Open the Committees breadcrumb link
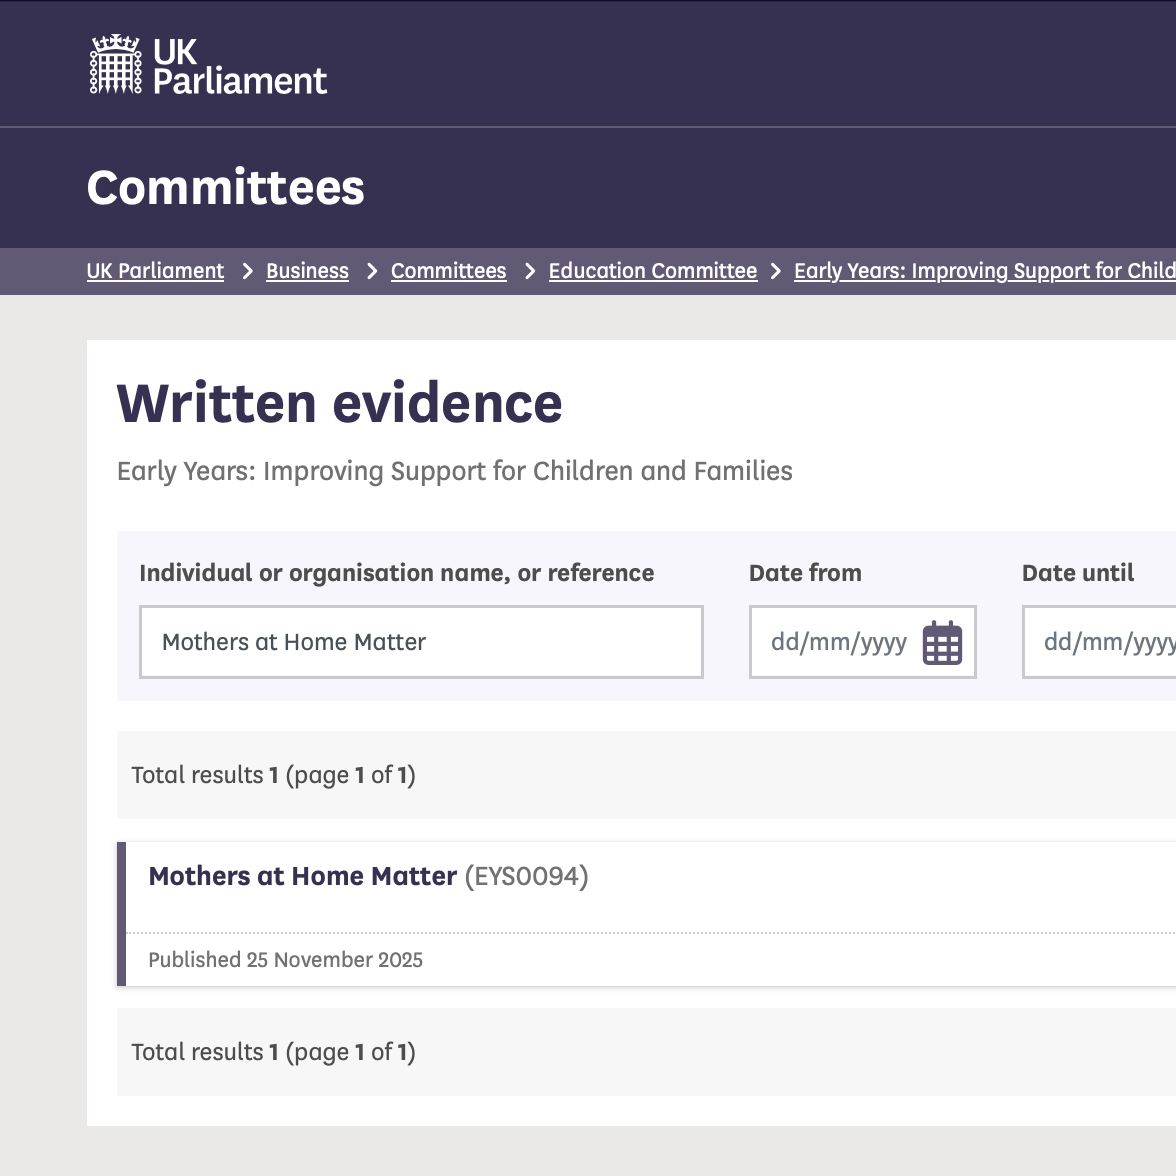The width and height of the screenshot is (1176, 1176). pyautogui.click(x=448, y=271)
